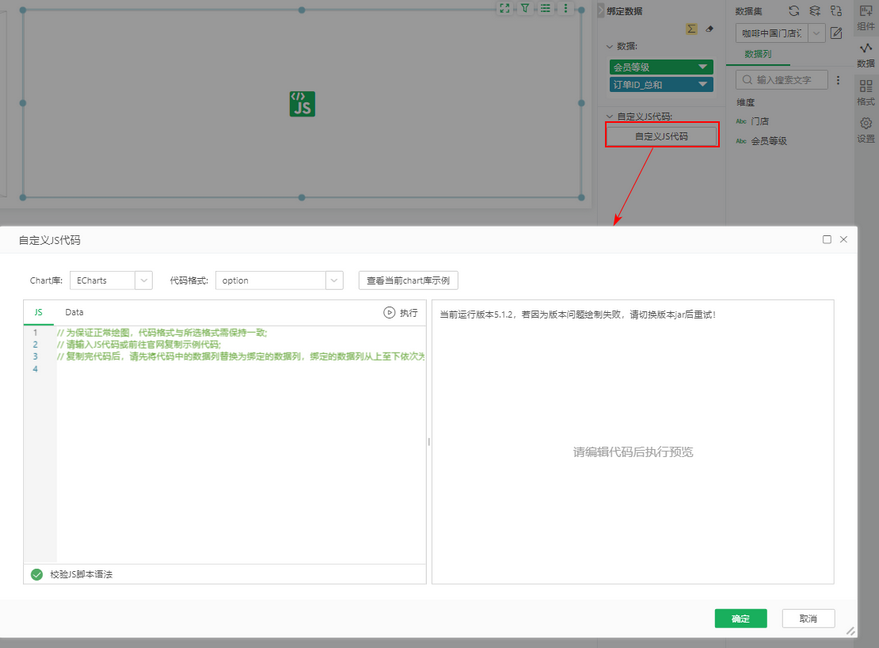This screenshot has height=648, width=879.
Task: Click the 取消 button
Action: pos(808,619)
